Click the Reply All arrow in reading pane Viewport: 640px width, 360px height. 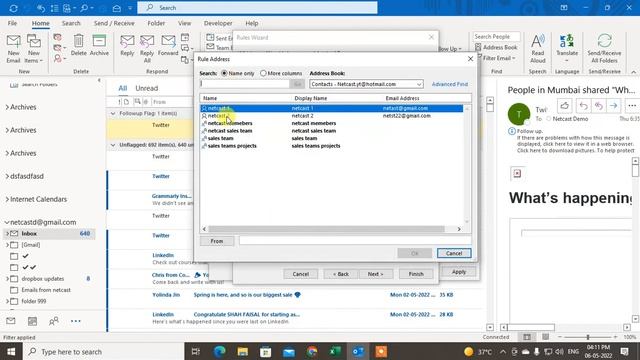pyautogui.click(x=598, y=106)
